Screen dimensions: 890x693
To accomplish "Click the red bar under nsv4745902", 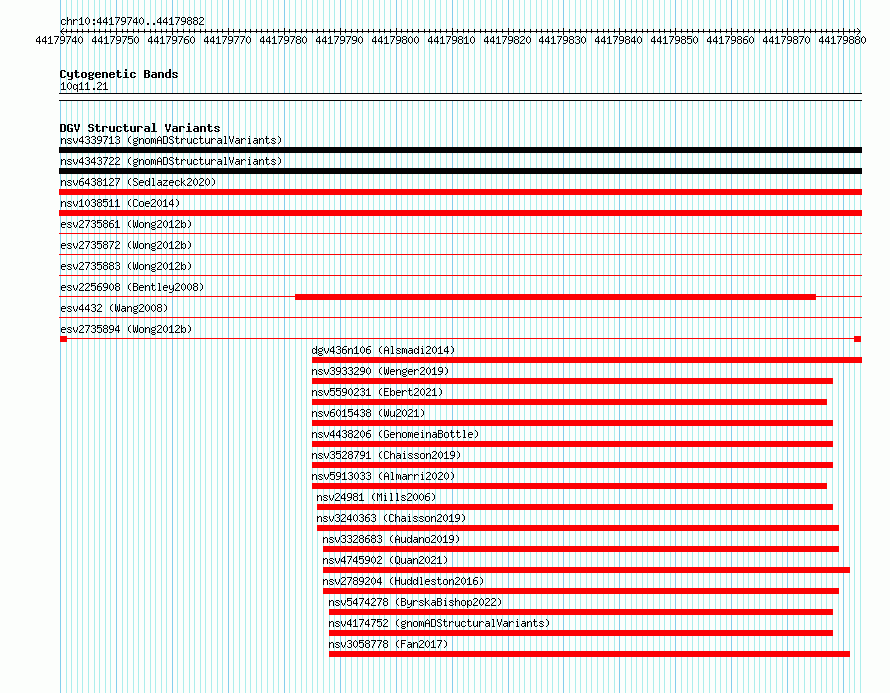I will tap(586, 570).
